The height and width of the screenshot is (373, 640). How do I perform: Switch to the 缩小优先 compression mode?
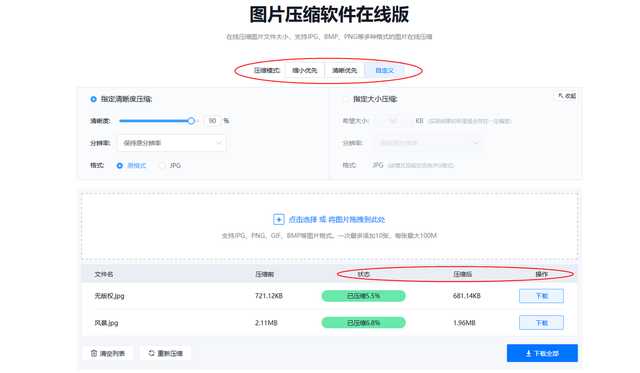(x=304, y=71)
